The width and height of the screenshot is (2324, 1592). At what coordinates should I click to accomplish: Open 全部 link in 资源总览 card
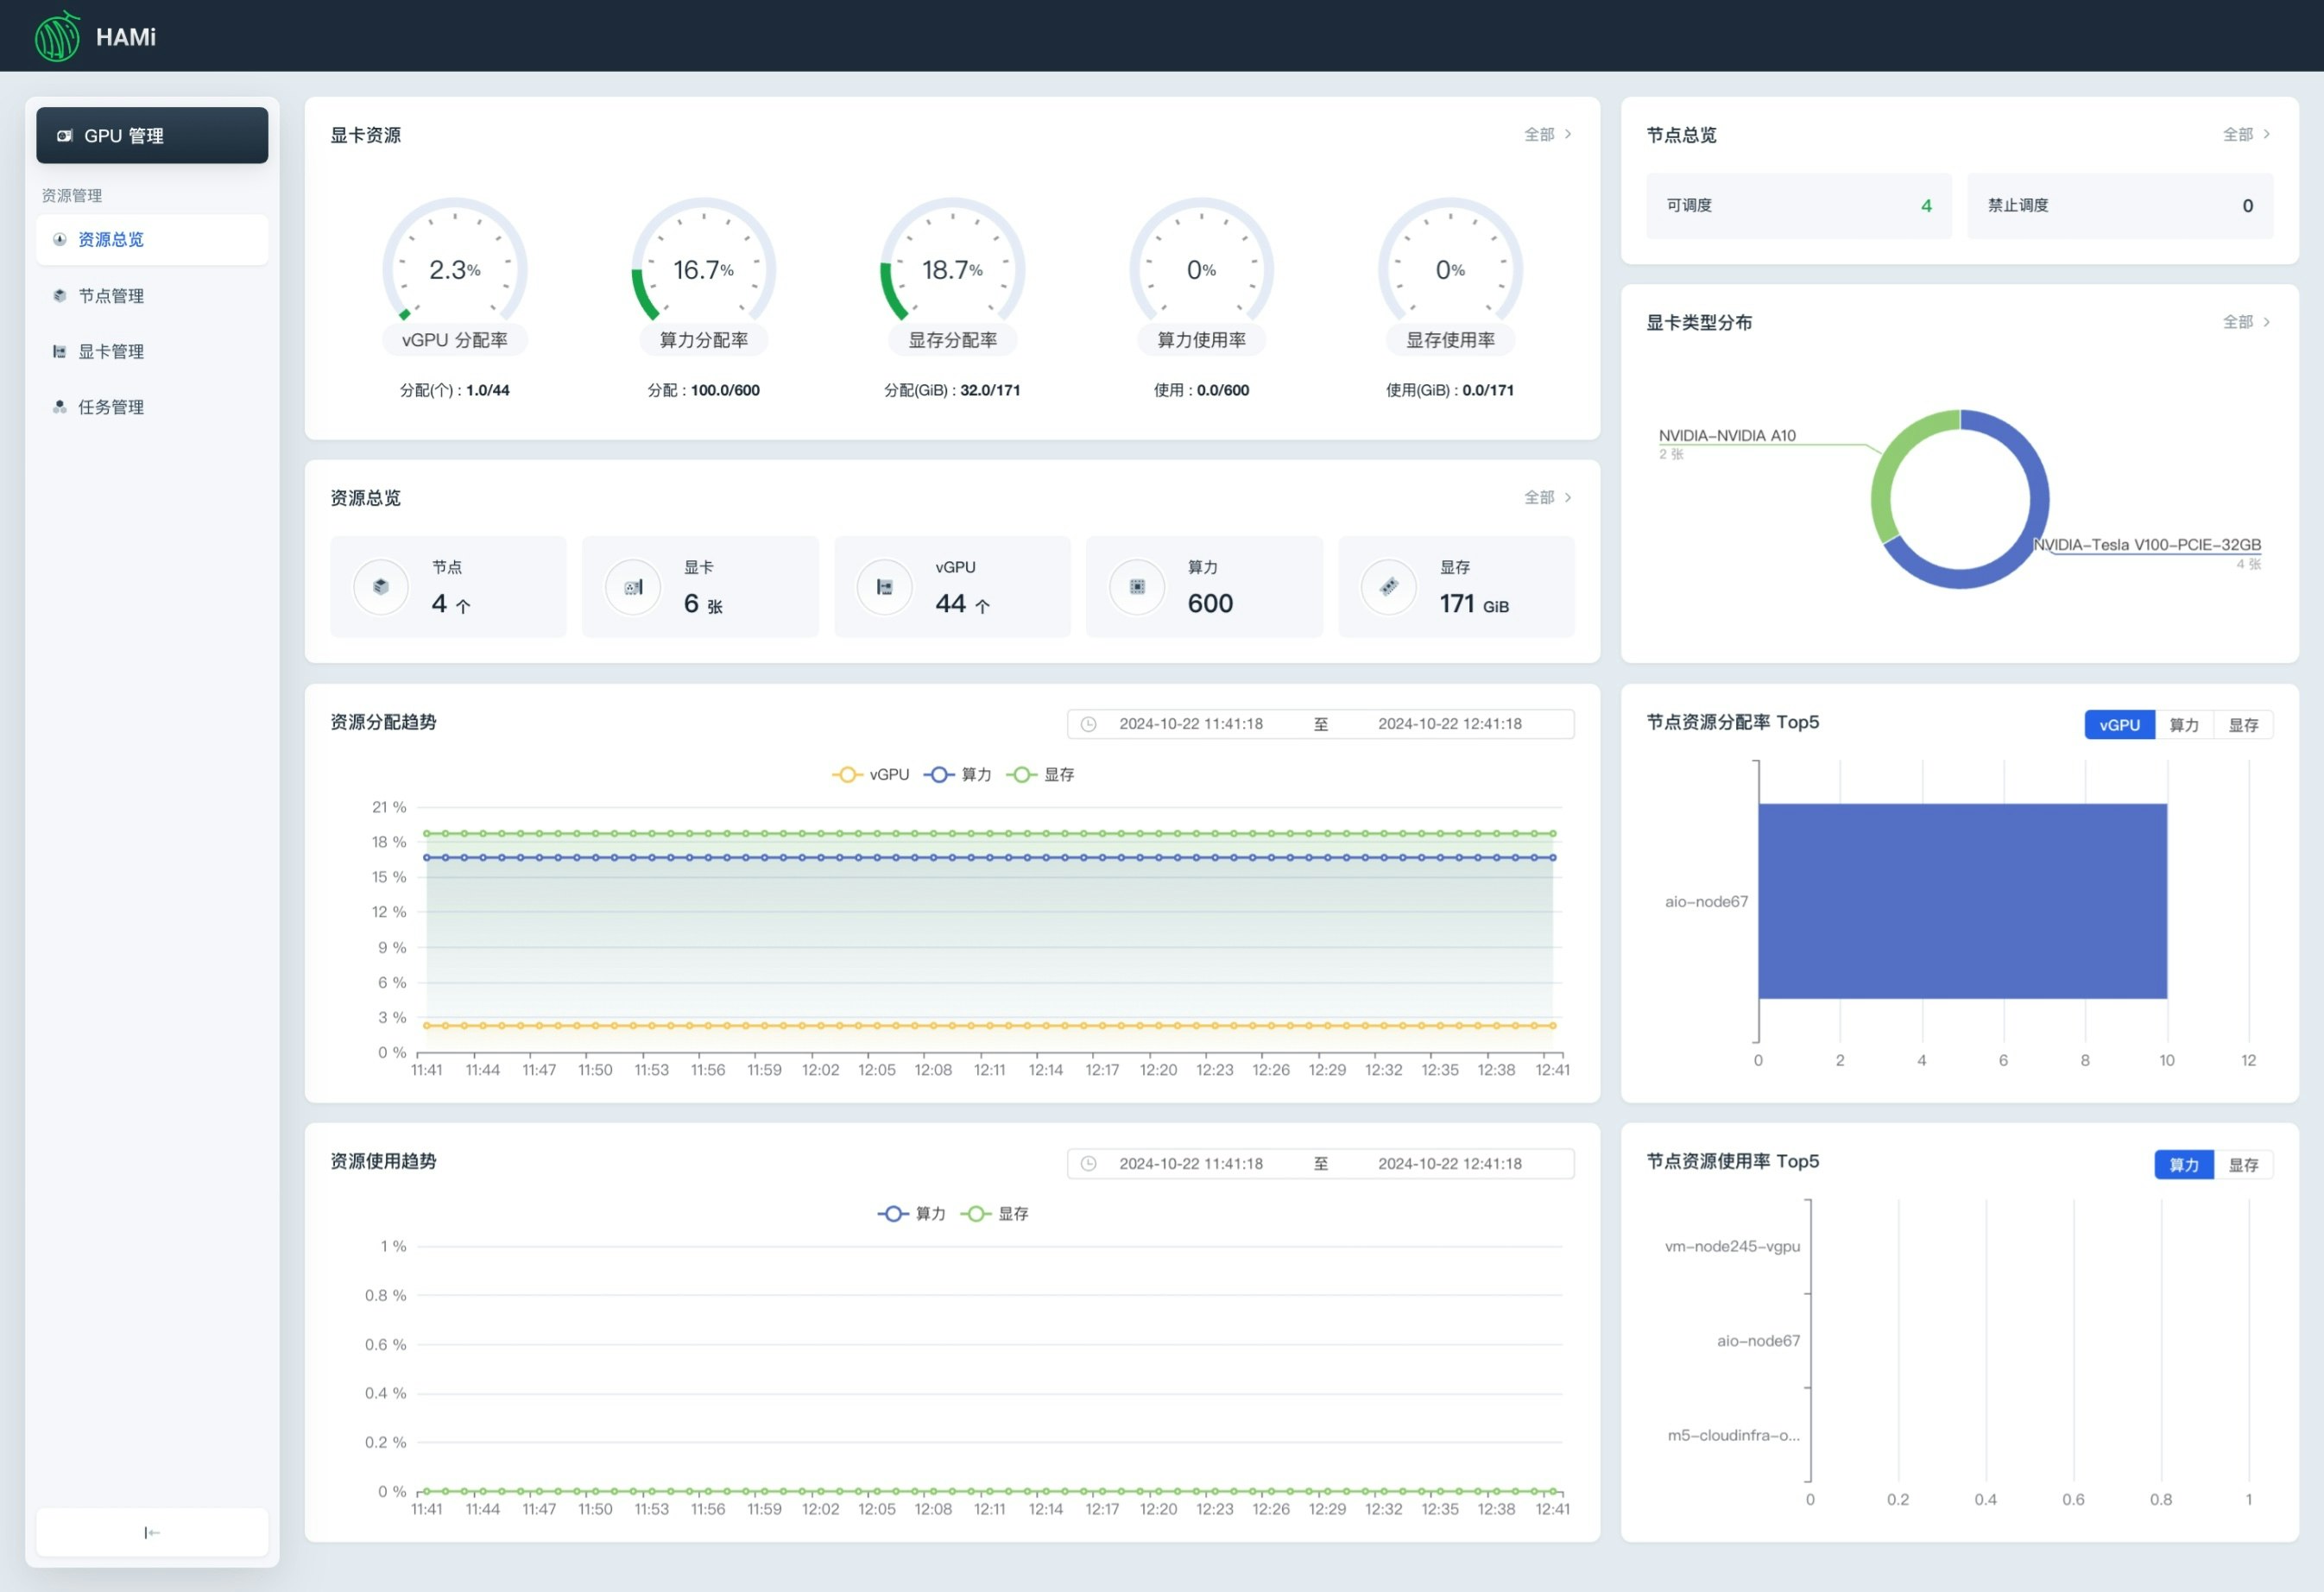[x=1546, y=498]
